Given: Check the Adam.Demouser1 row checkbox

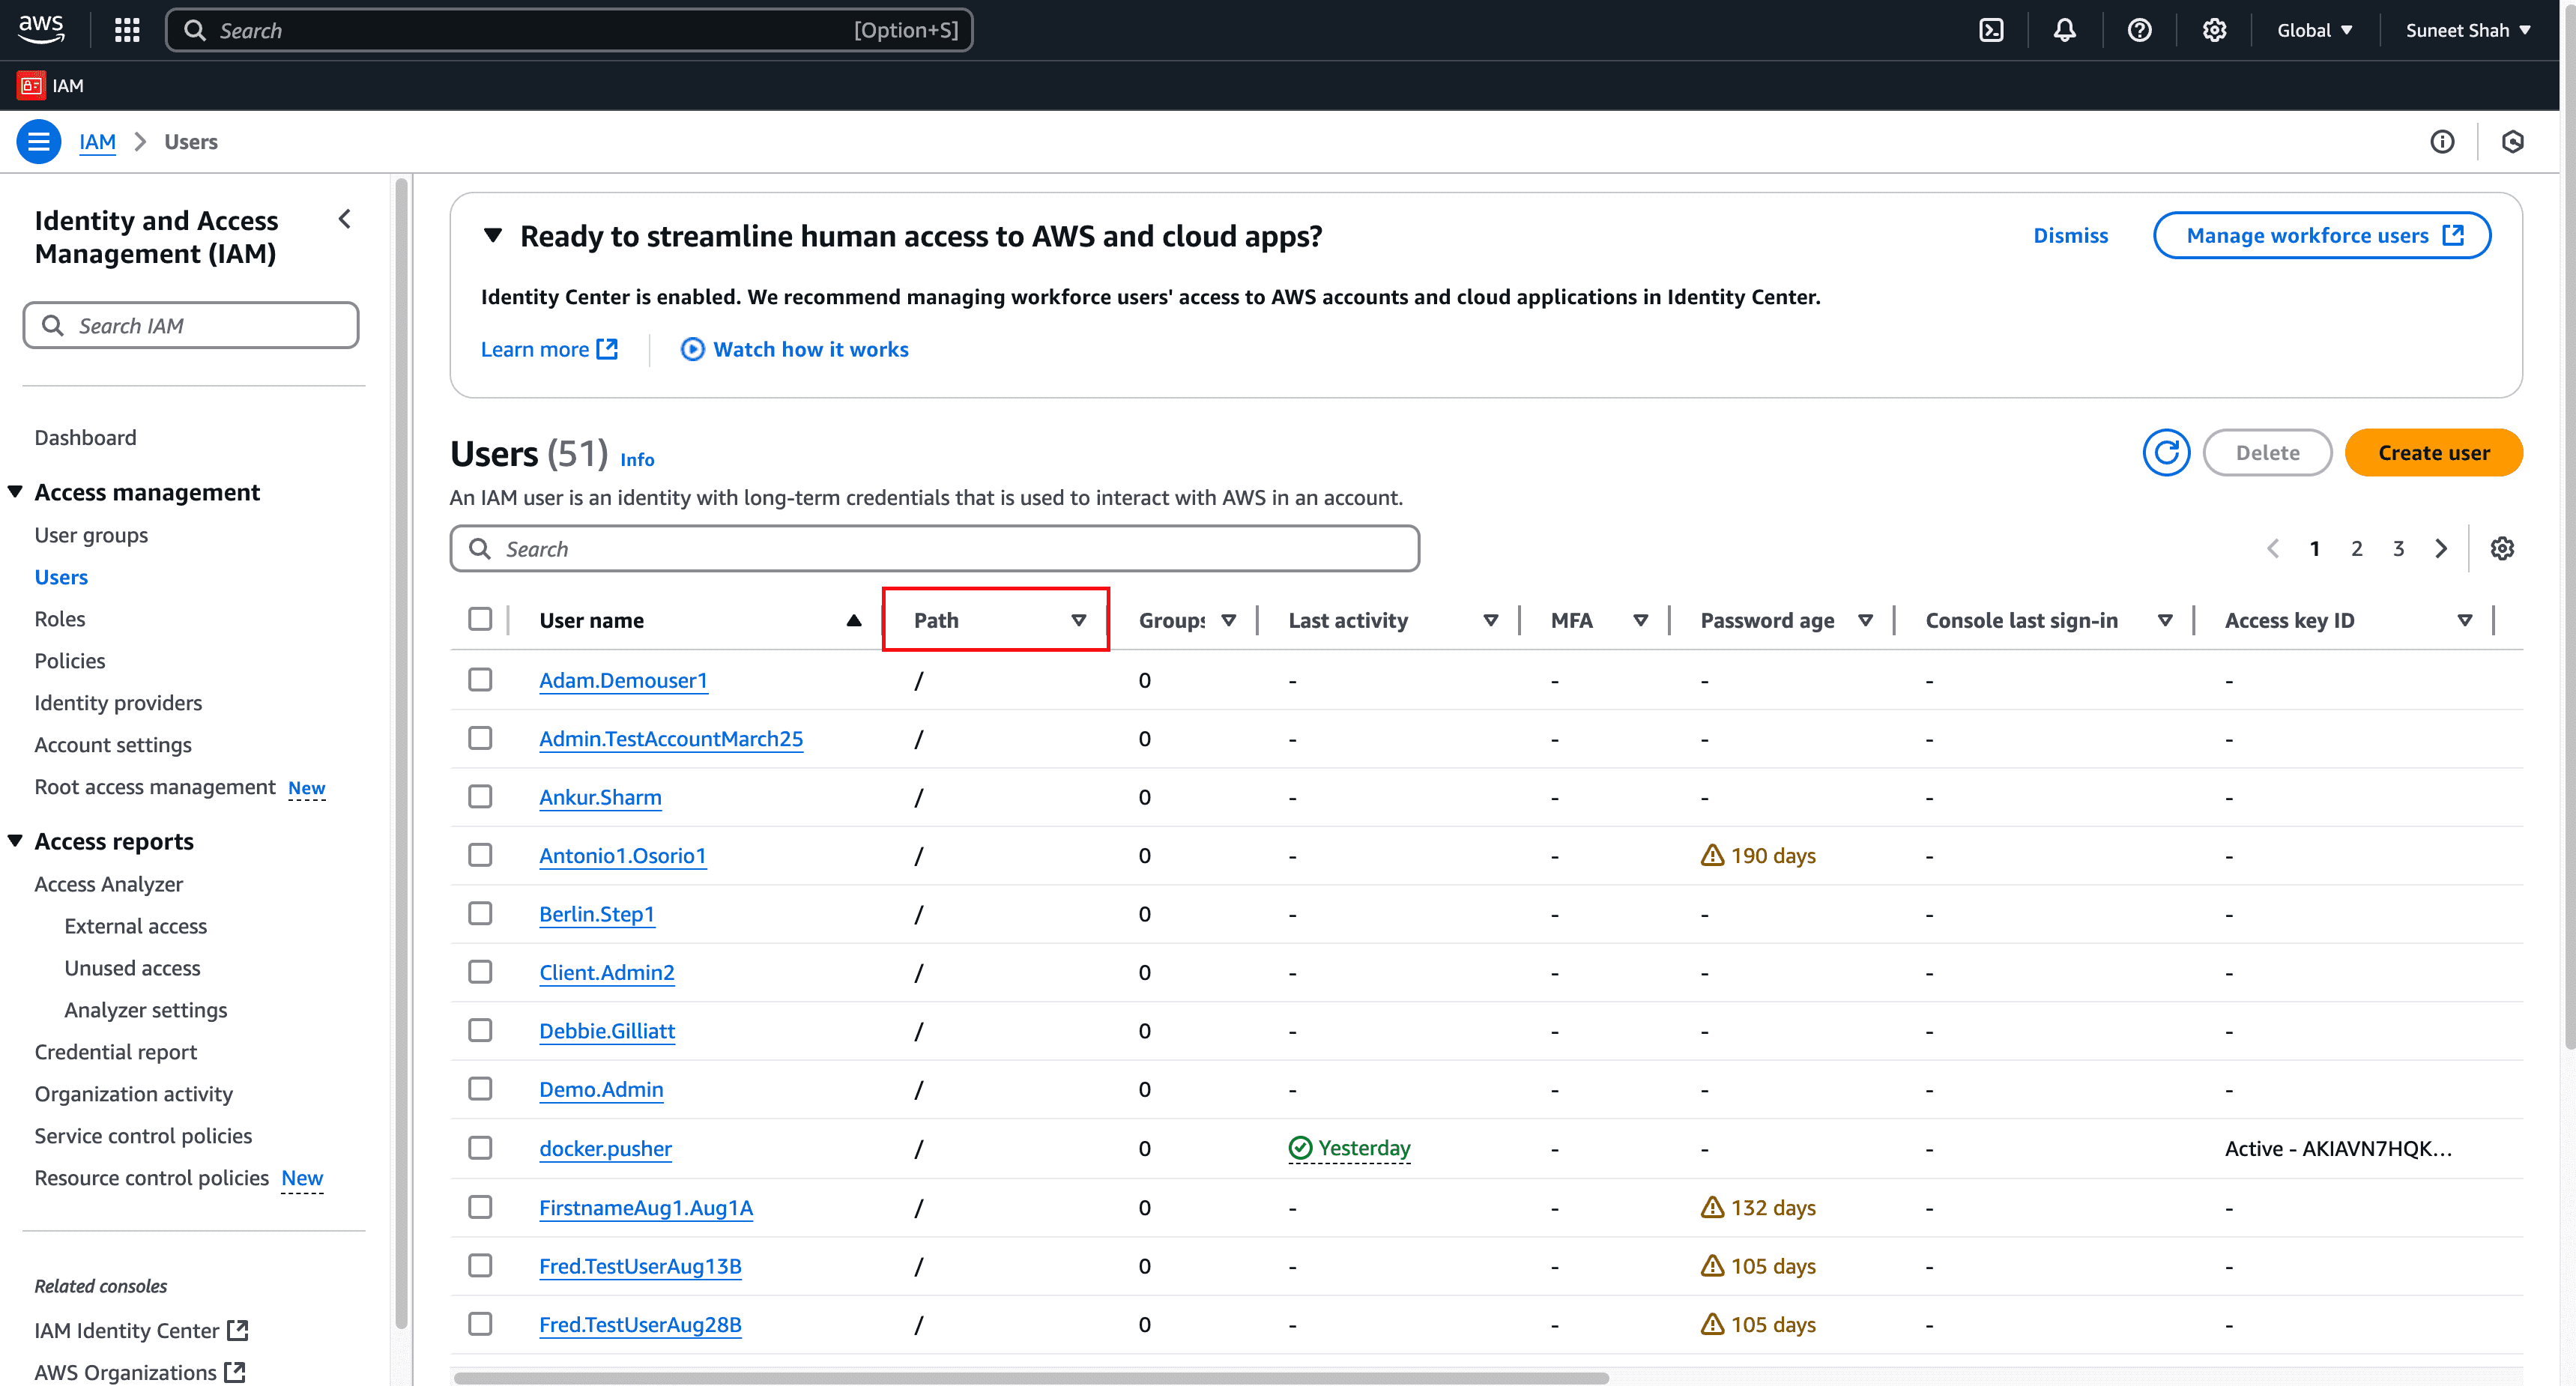Looking at the screenshot, I should click(480, 680).
